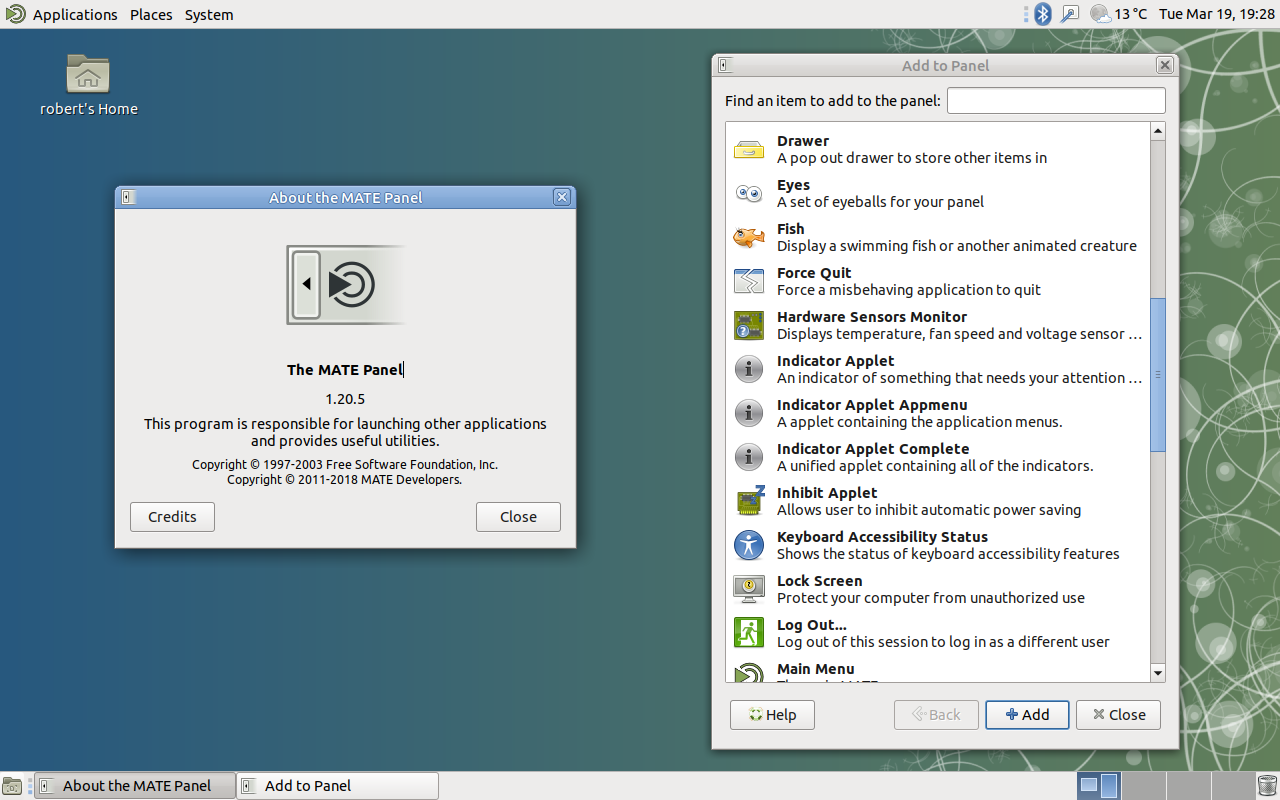The image size is (1280, 800).
Task: Click the disabled Back button
Action: tap(936, 715)
